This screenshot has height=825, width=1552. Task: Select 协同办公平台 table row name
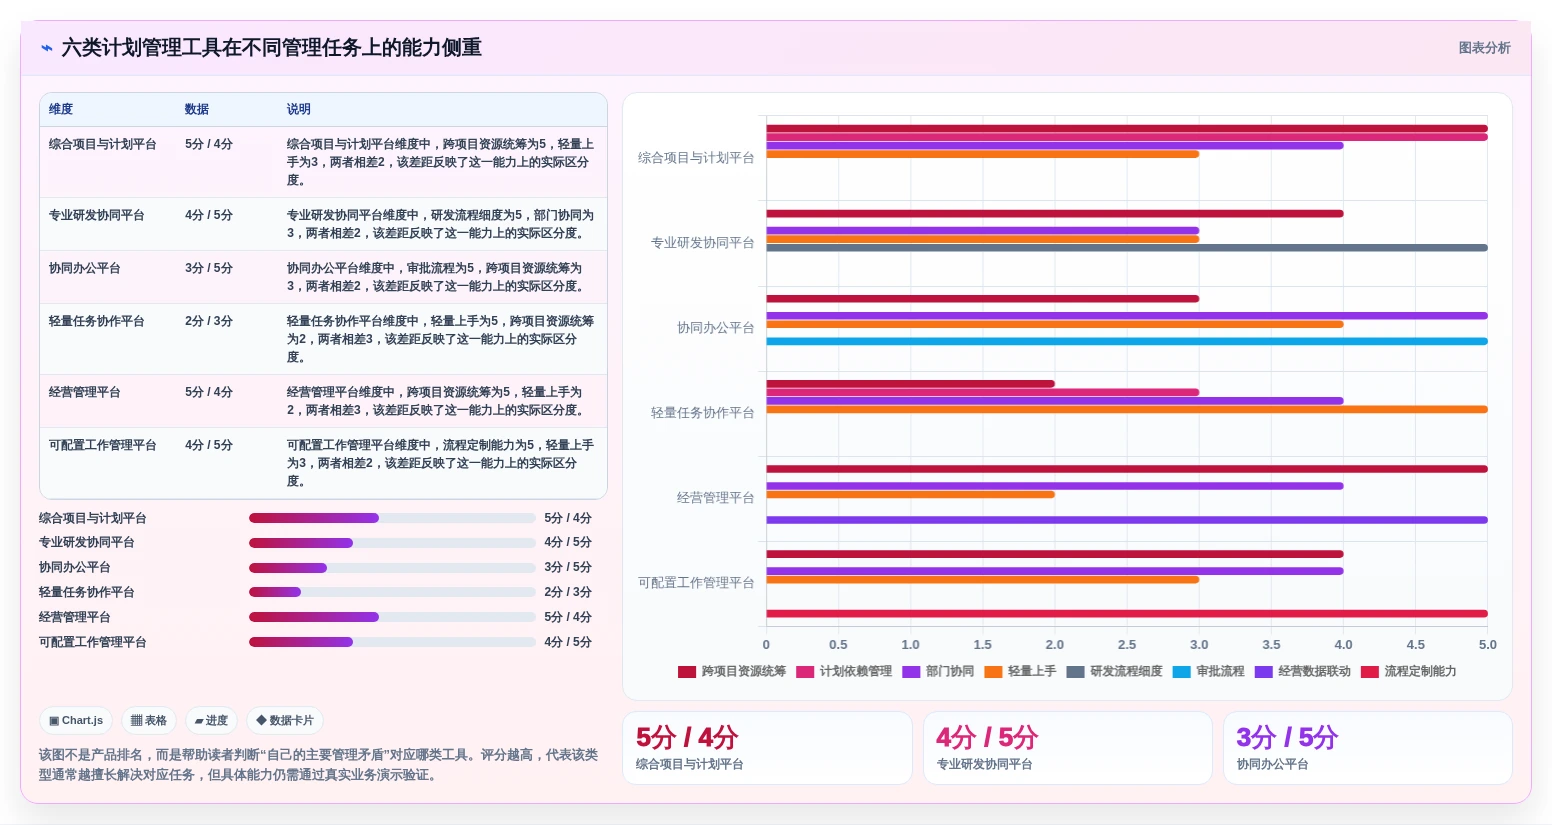click(x=85, y=268)
